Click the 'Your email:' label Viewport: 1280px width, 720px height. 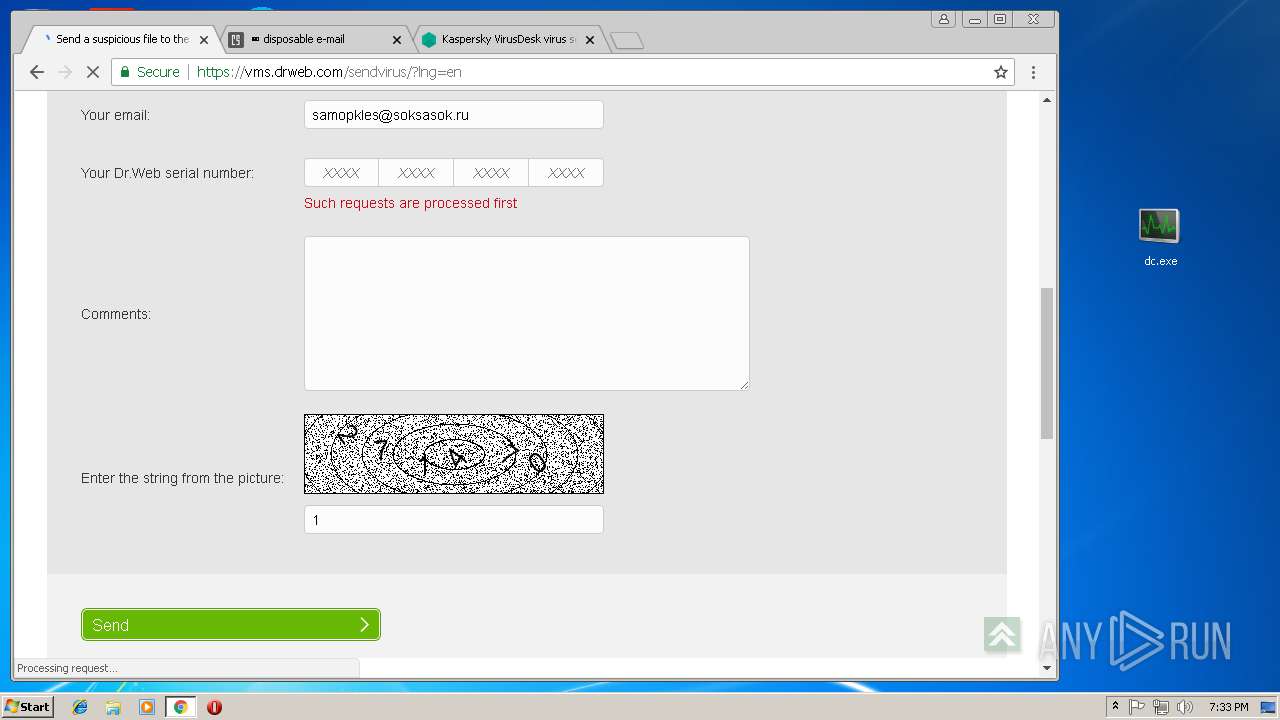point(115,115)
